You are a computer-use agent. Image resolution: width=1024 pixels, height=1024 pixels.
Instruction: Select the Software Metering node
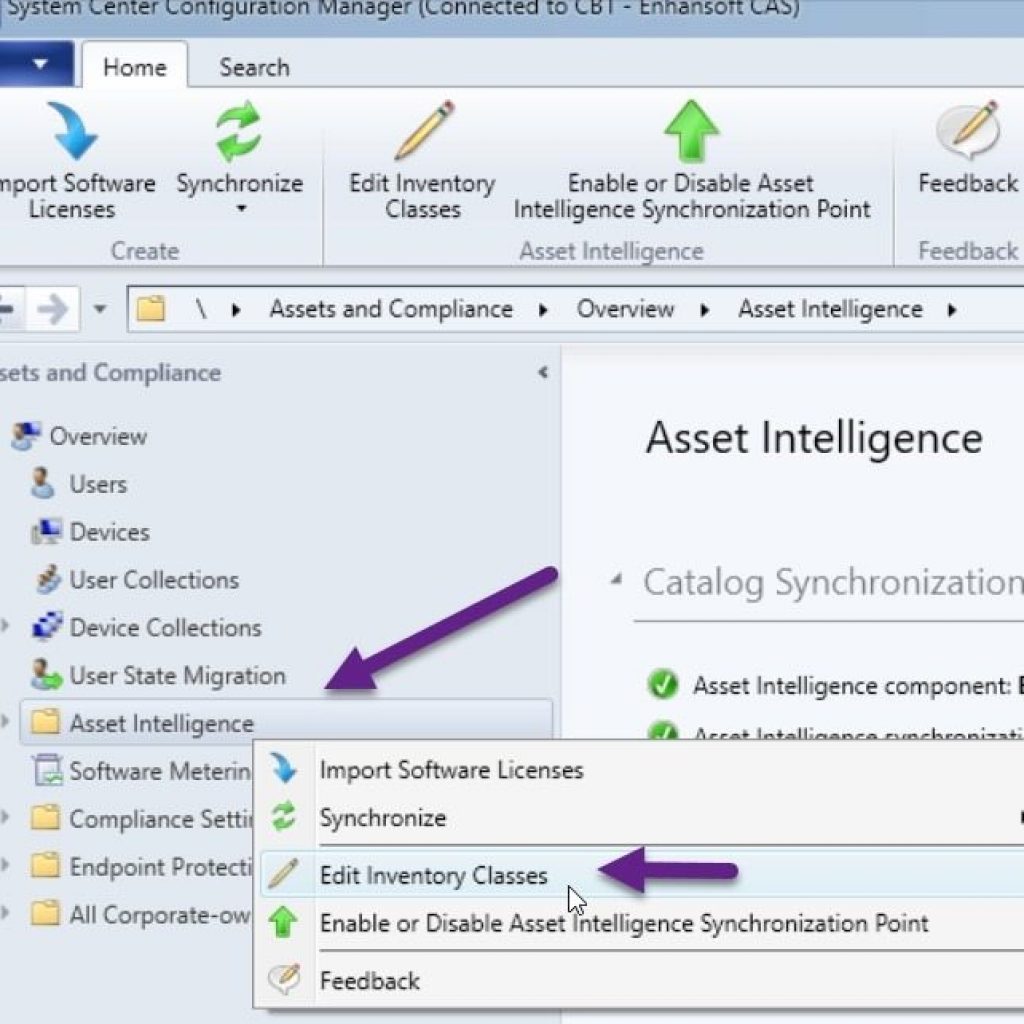142,771
